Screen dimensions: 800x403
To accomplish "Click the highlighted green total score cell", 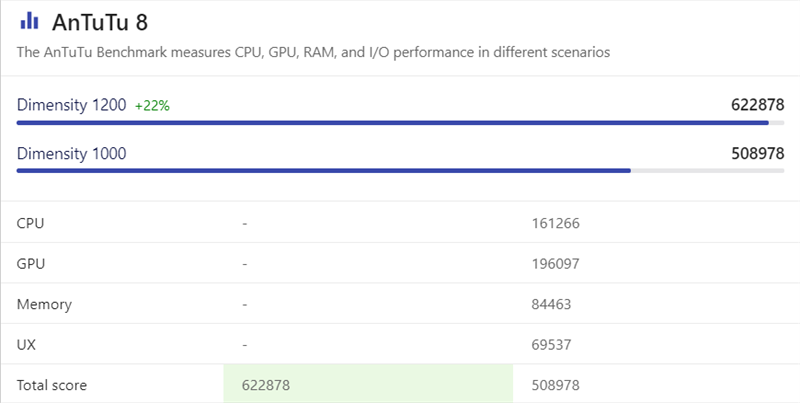I will (x=367, y=384).
